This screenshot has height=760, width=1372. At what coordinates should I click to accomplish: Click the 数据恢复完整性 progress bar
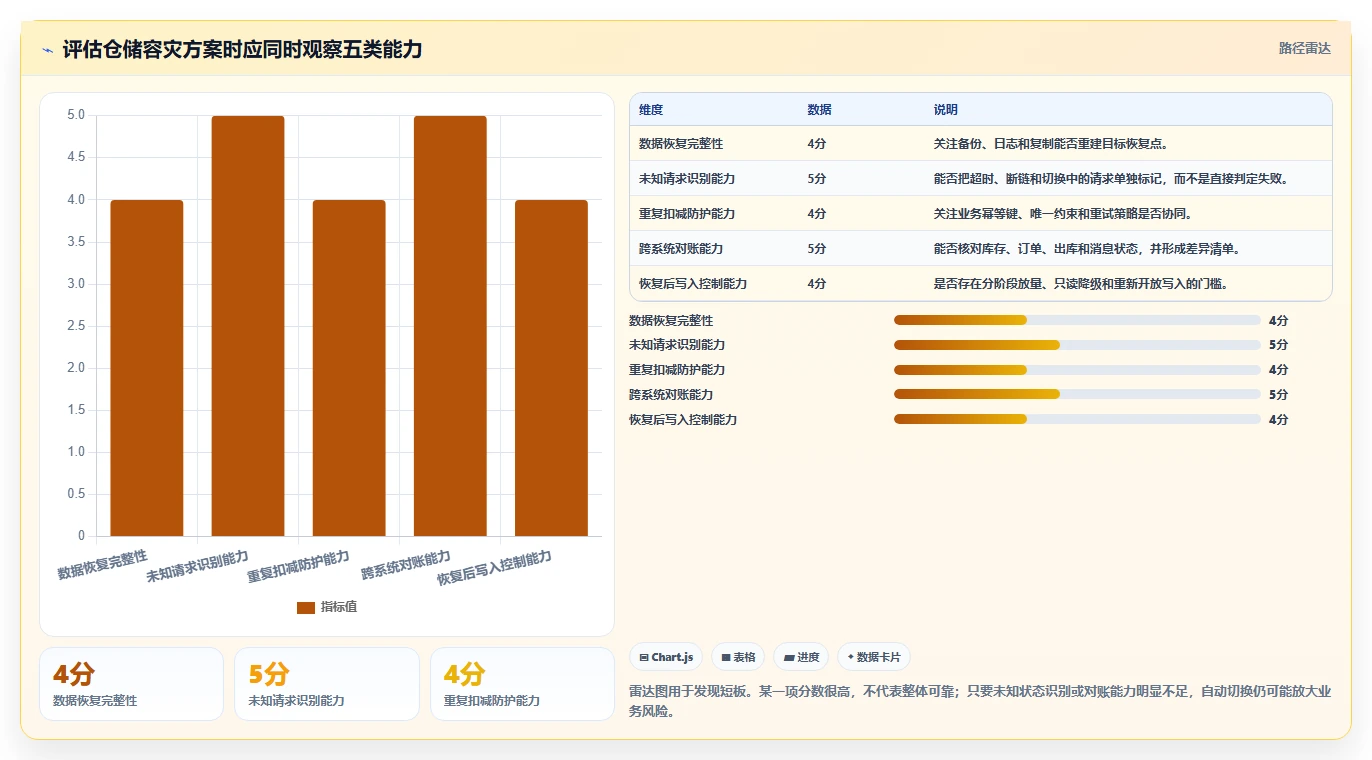point(1077,320)
